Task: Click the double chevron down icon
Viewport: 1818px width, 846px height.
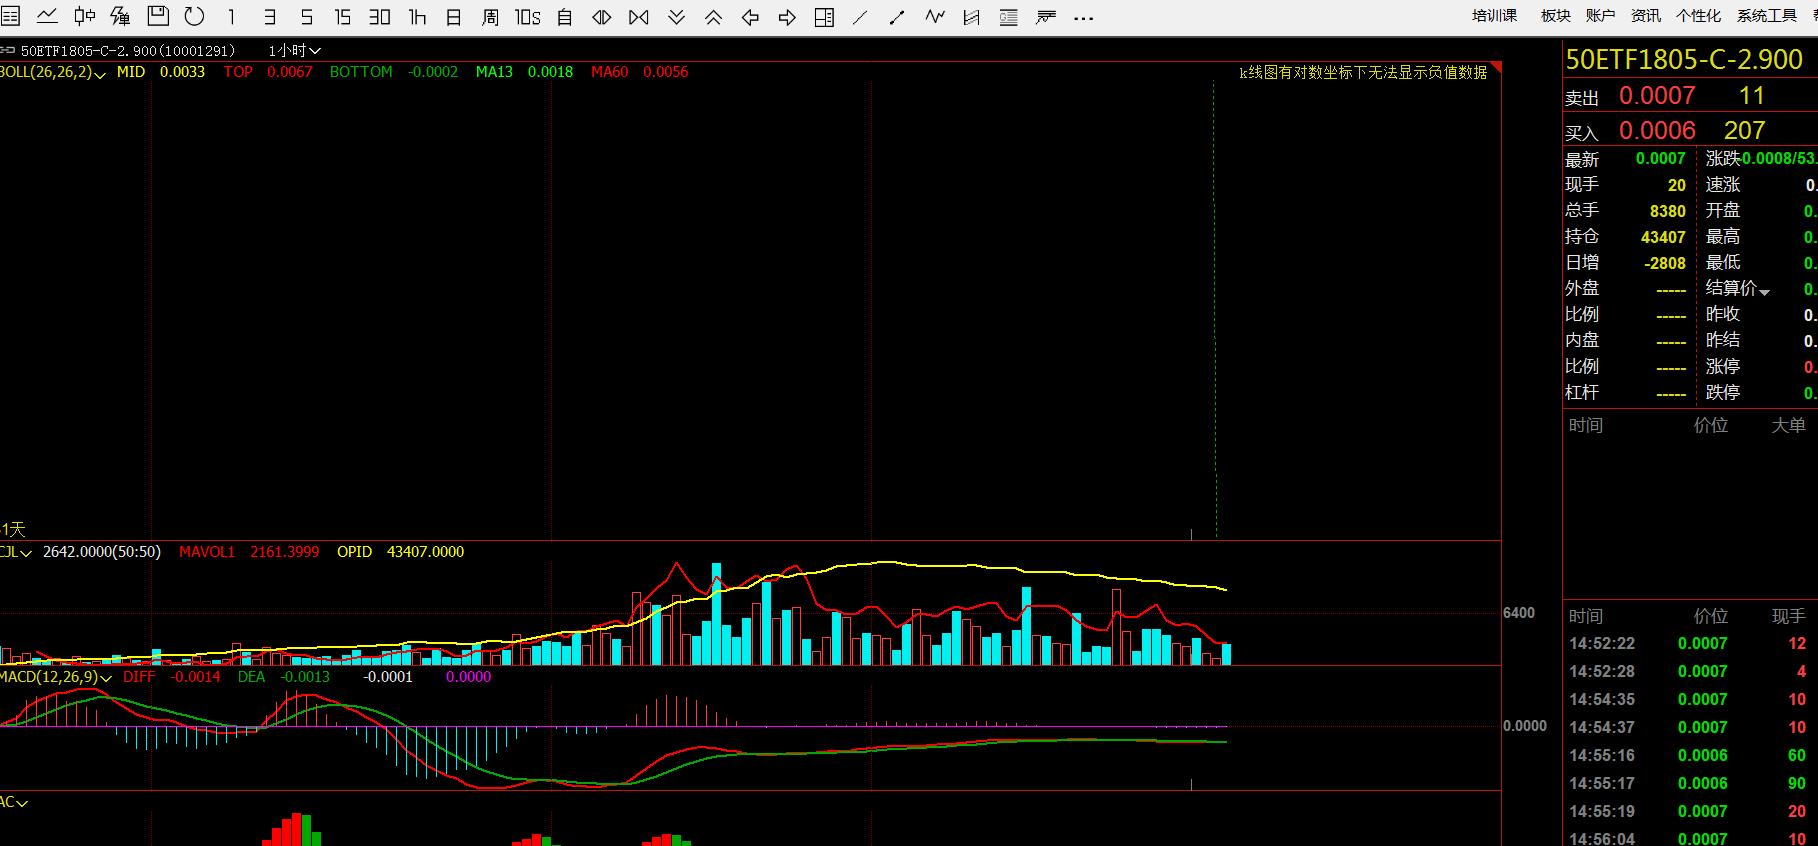Action: 676,17
